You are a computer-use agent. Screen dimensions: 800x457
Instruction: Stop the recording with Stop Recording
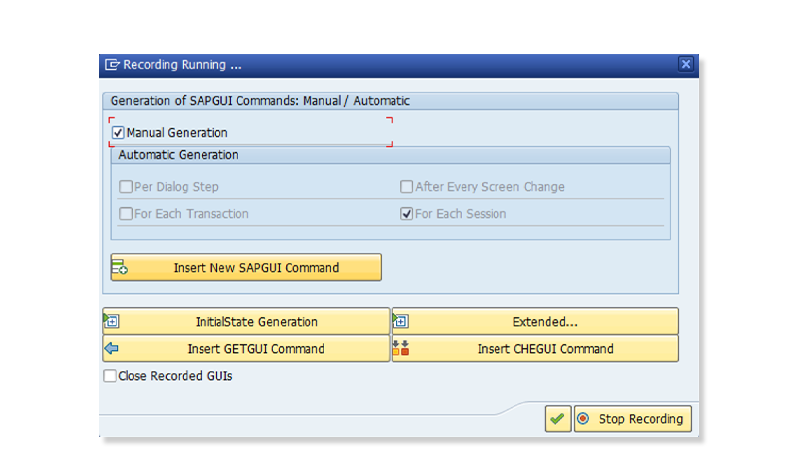pos(633,419)
